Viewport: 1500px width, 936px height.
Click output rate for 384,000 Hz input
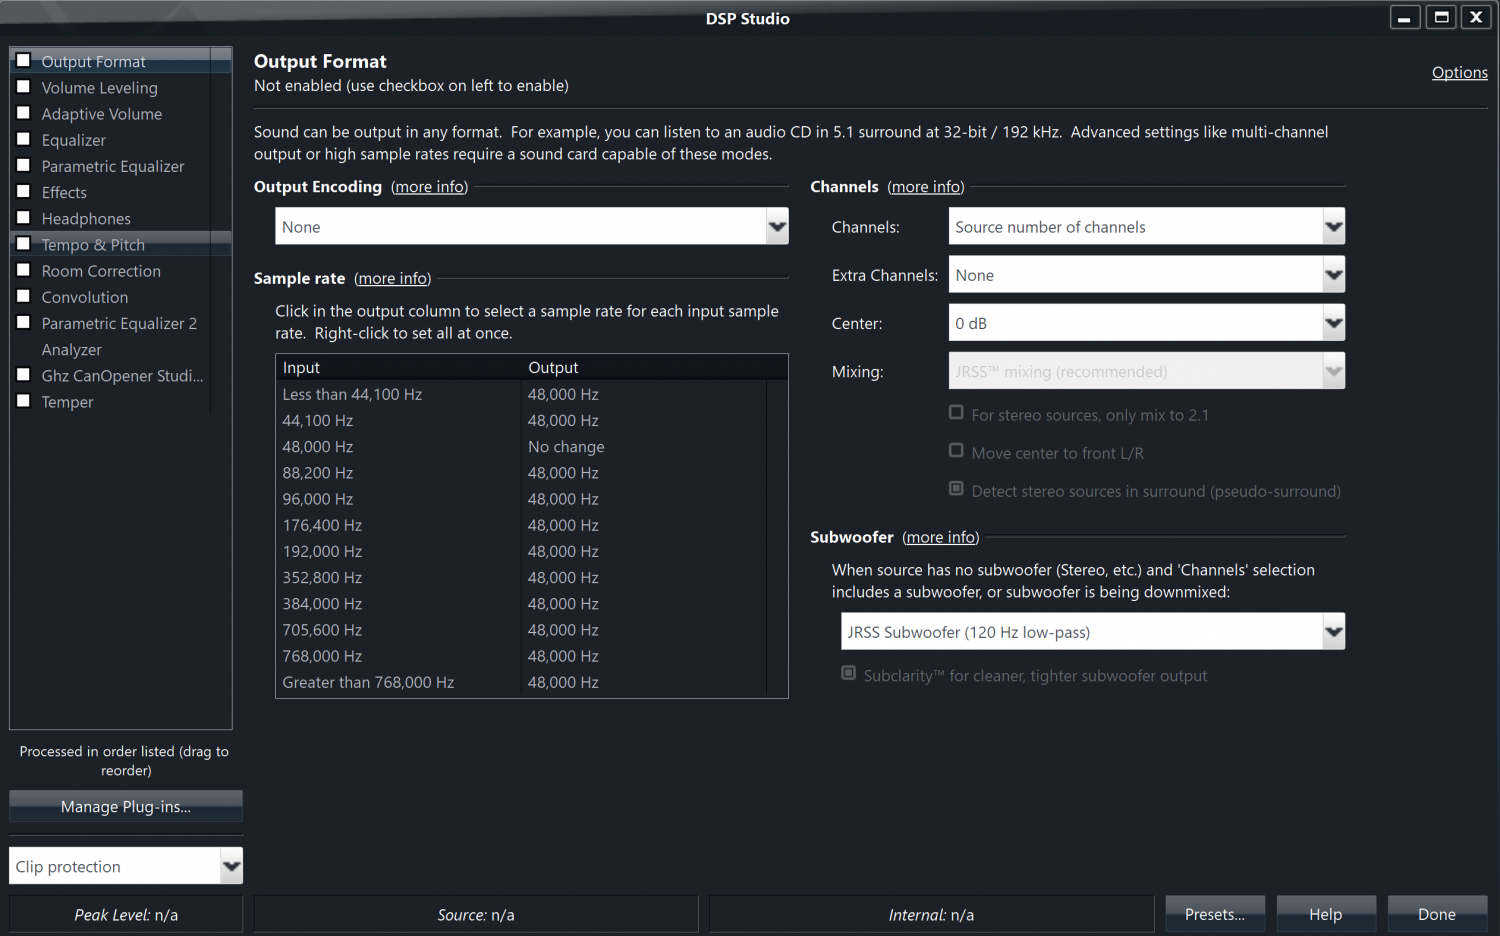click(x=563, y=604)
